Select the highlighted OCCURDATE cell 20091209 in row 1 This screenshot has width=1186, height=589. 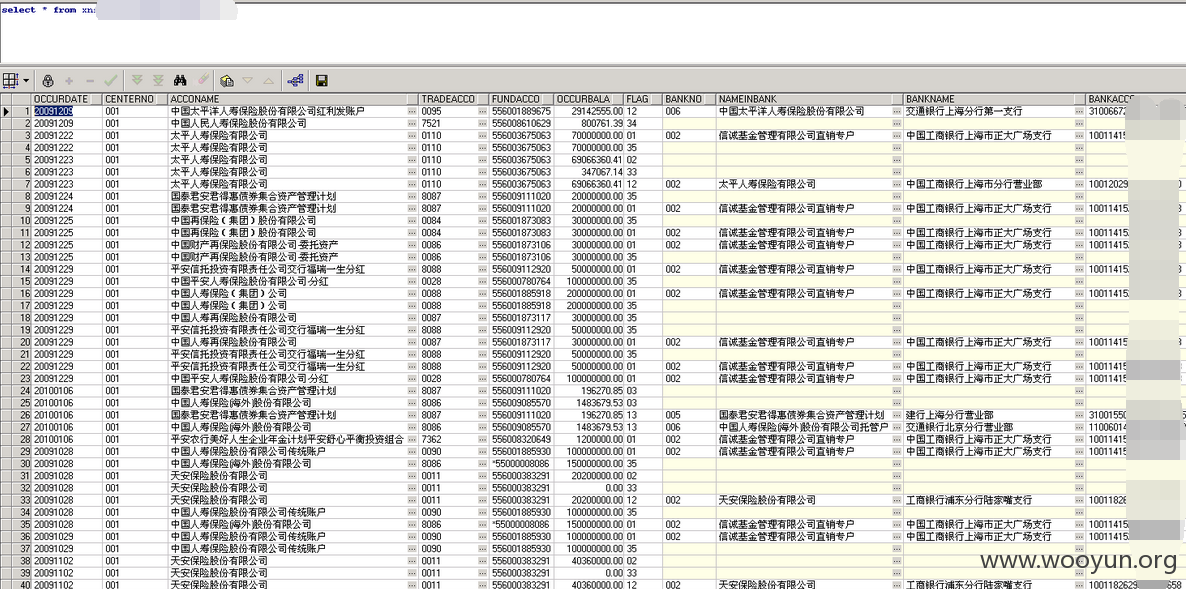point(67,111)
